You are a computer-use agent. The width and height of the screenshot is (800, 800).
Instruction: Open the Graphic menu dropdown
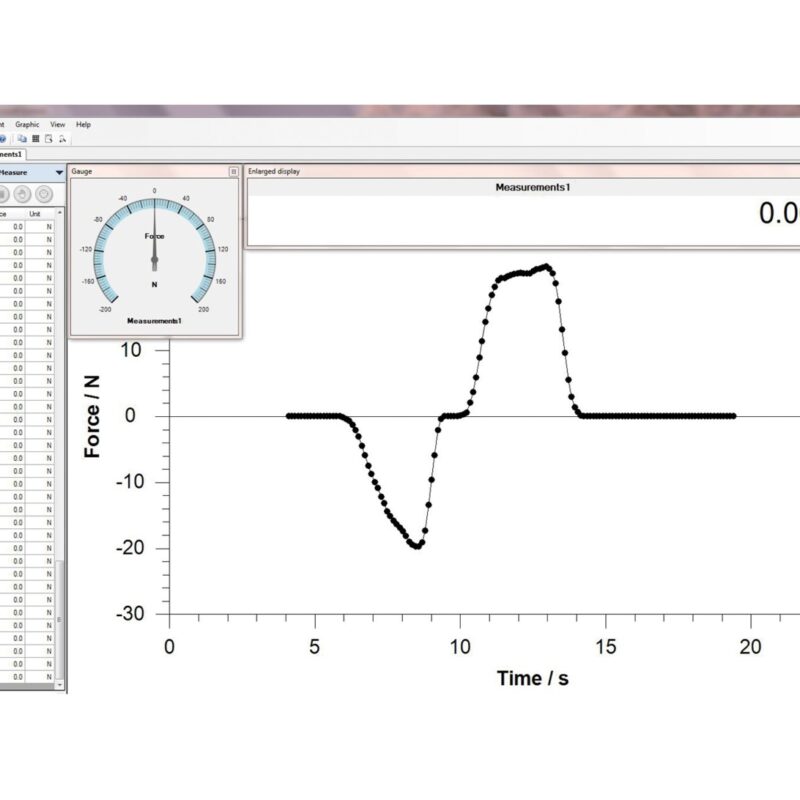(28, 124)
